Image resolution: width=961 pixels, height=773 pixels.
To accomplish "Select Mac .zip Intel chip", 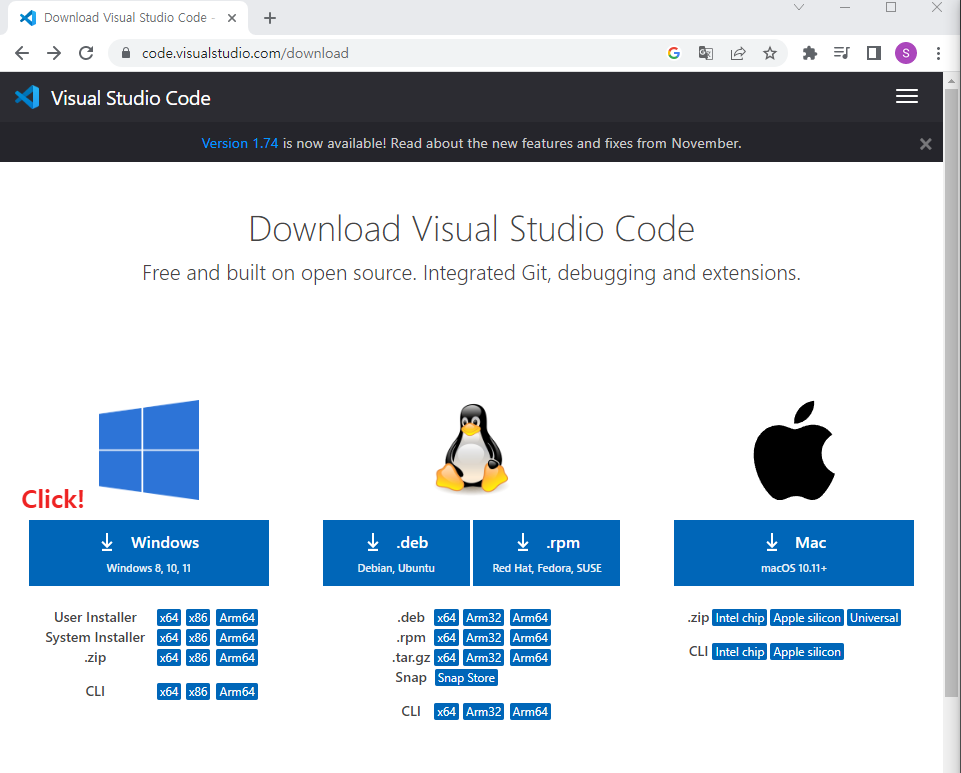I will [x=740, y=618].
